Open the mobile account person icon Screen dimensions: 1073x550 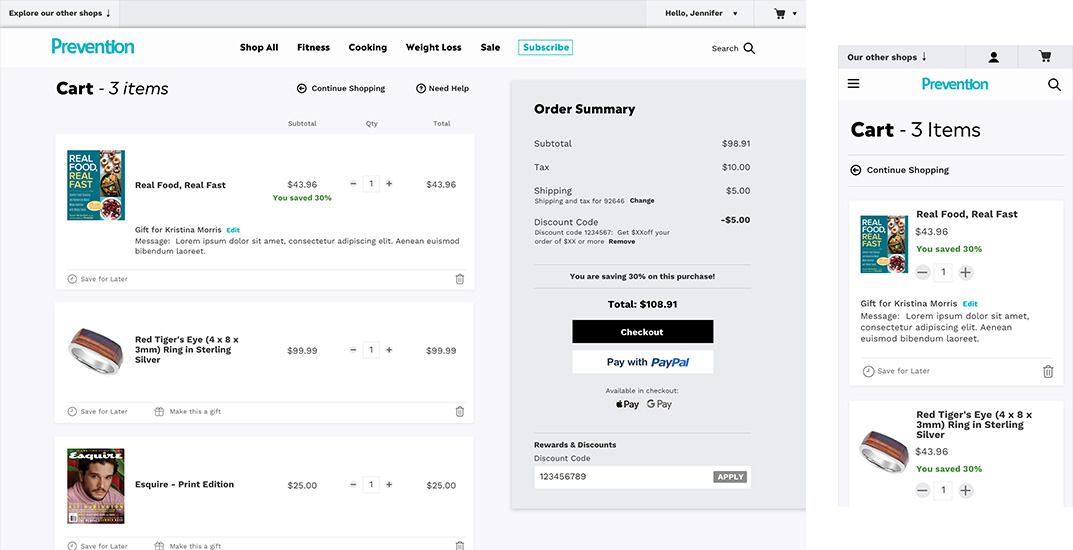point(994,57)
